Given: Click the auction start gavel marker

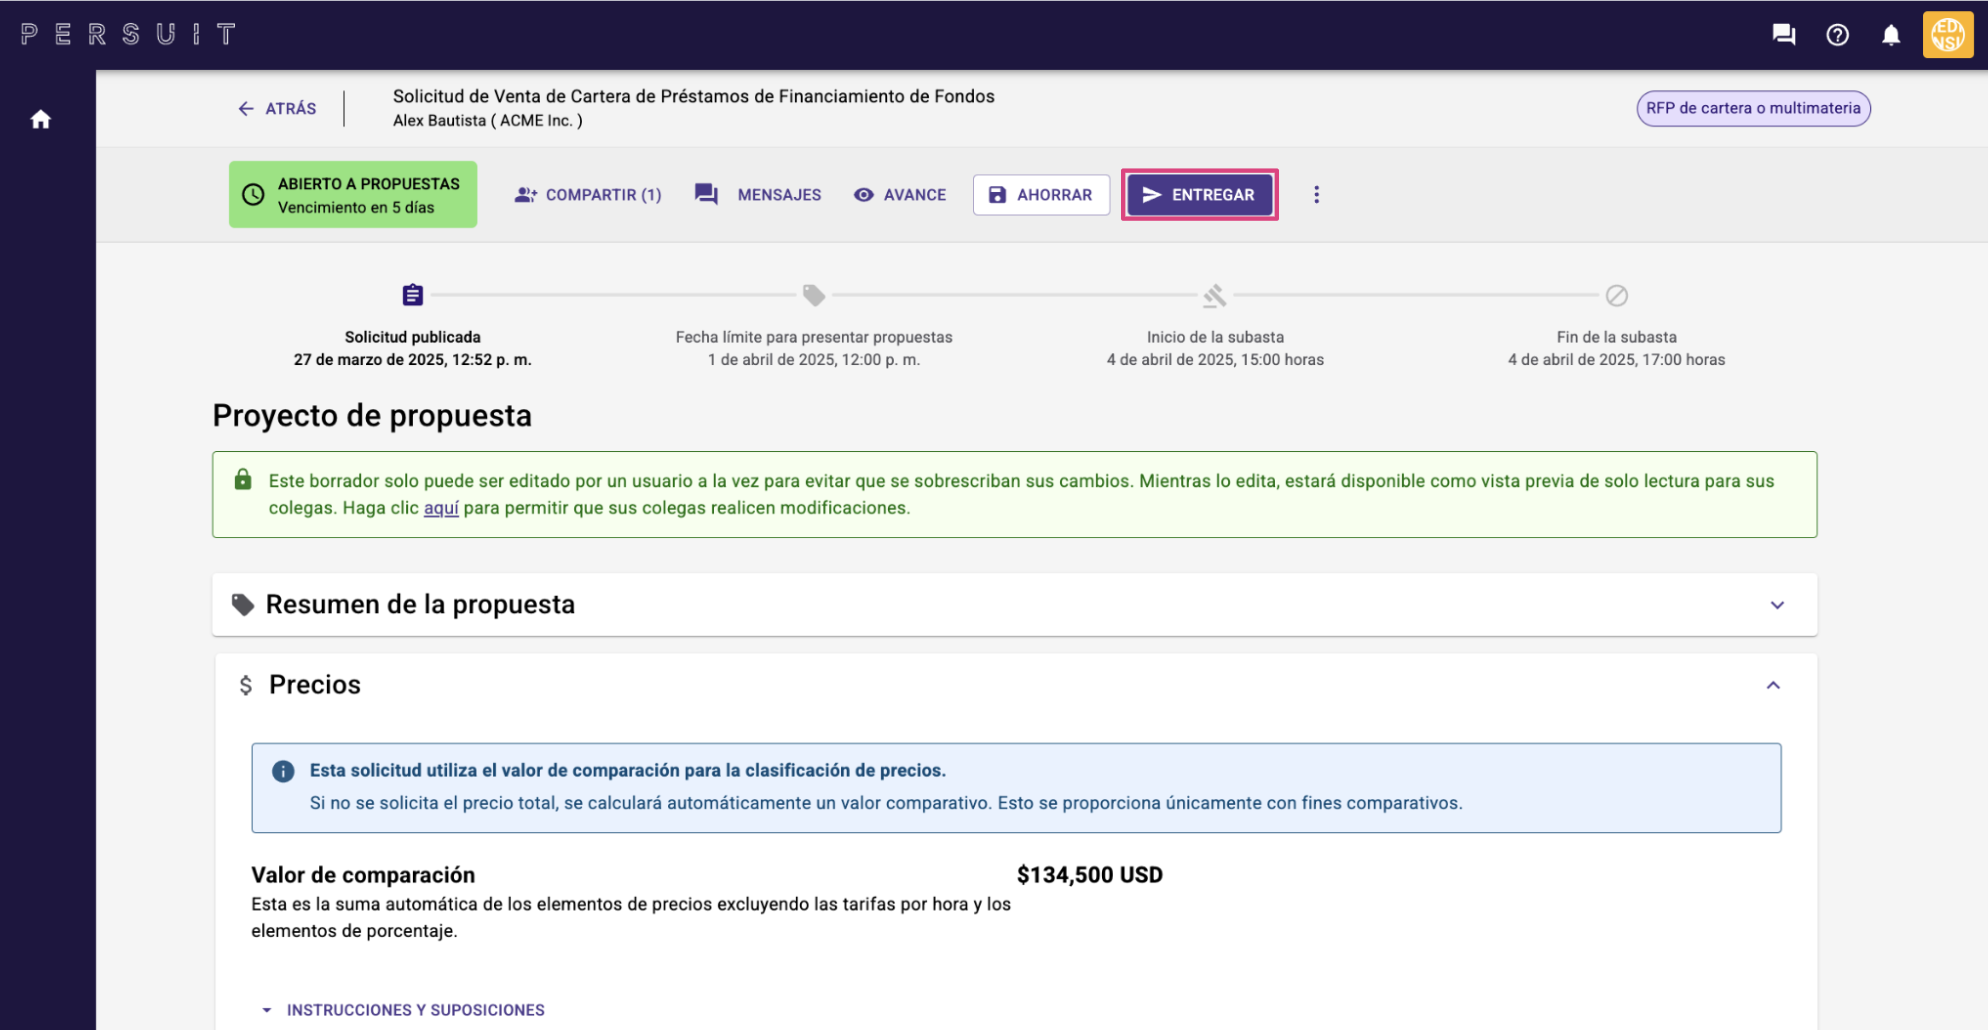Looking at the screenshot, I should (x=1215, y=295).
